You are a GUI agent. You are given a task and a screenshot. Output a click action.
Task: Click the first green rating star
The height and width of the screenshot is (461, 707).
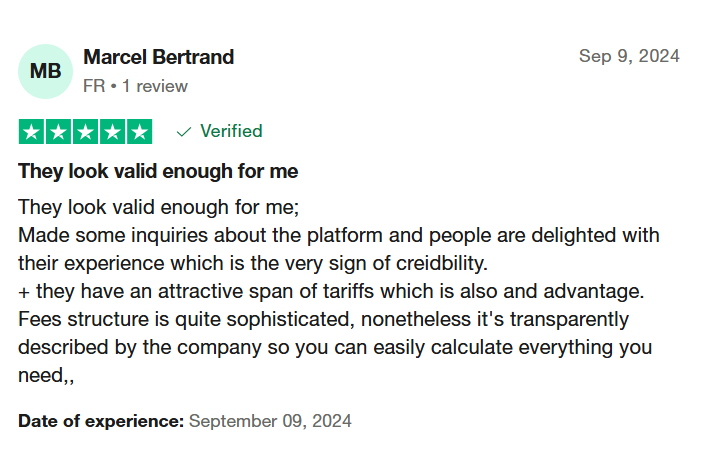(31, 132)
